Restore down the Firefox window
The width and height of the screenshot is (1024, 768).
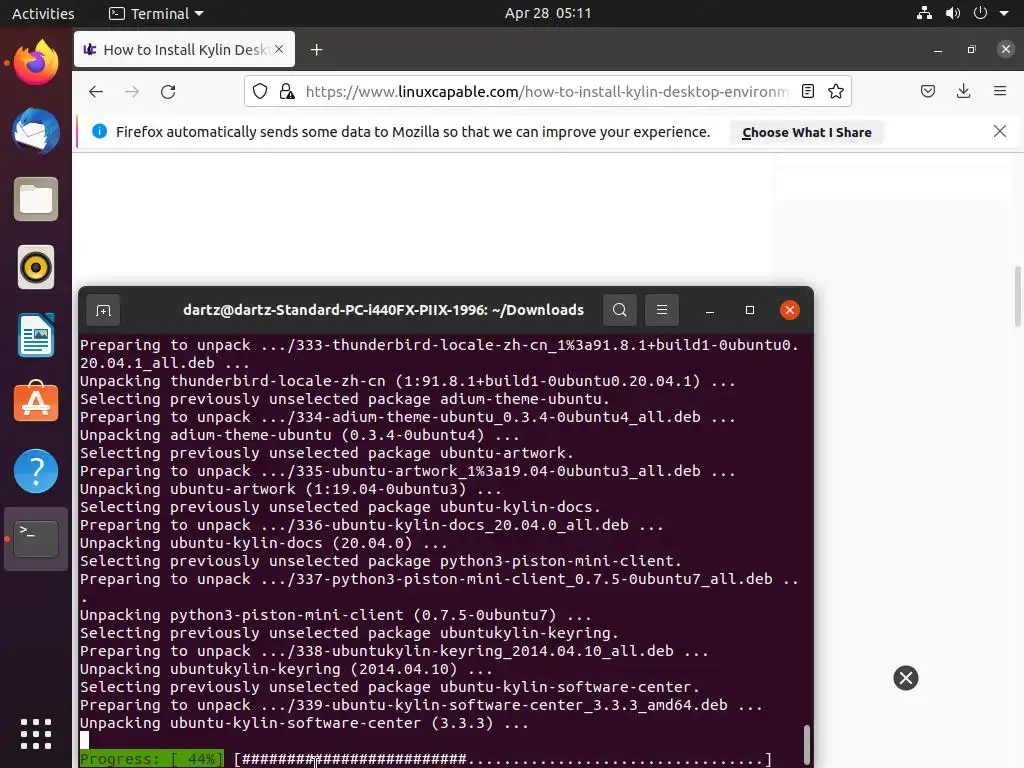click(972, 49)
